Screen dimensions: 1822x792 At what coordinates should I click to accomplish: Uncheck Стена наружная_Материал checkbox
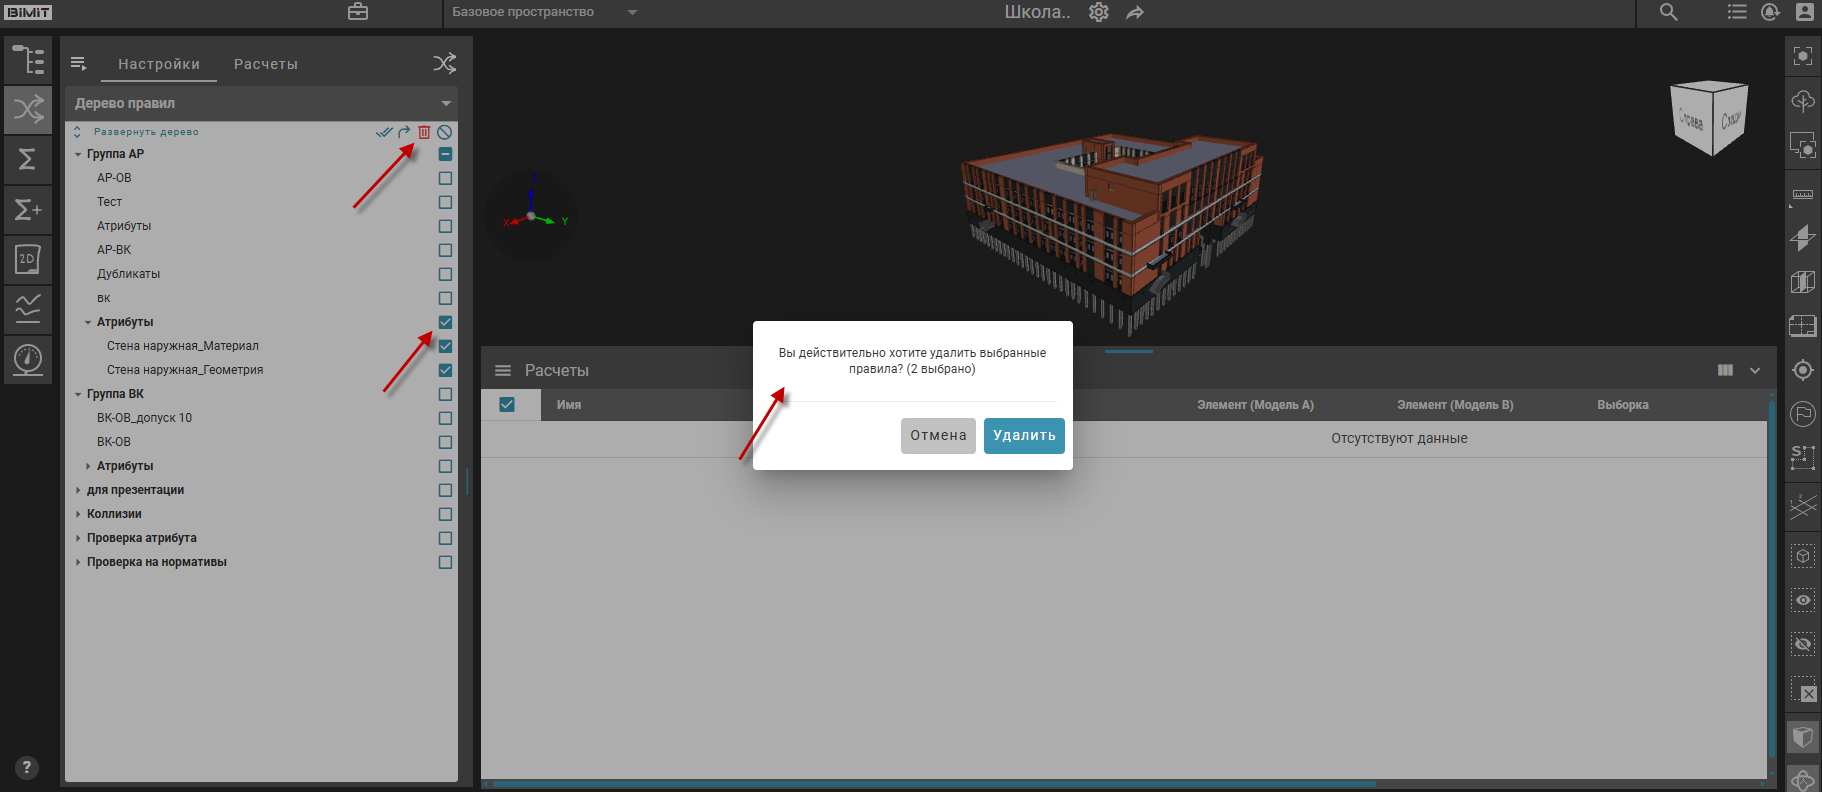point(445,346)
